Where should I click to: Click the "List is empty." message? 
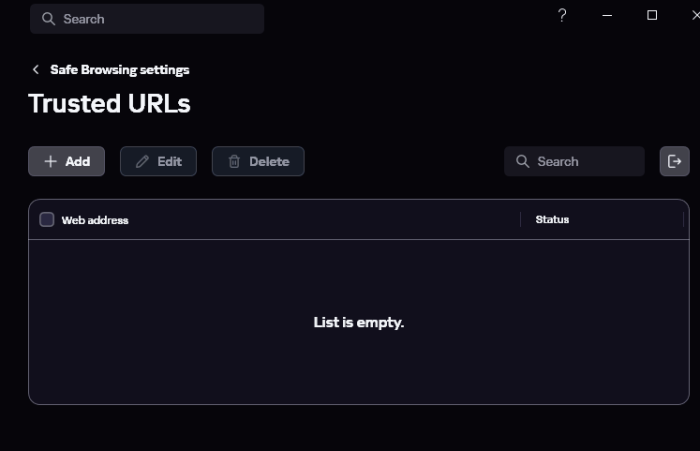pyautogui.click(x=358, y=323)
